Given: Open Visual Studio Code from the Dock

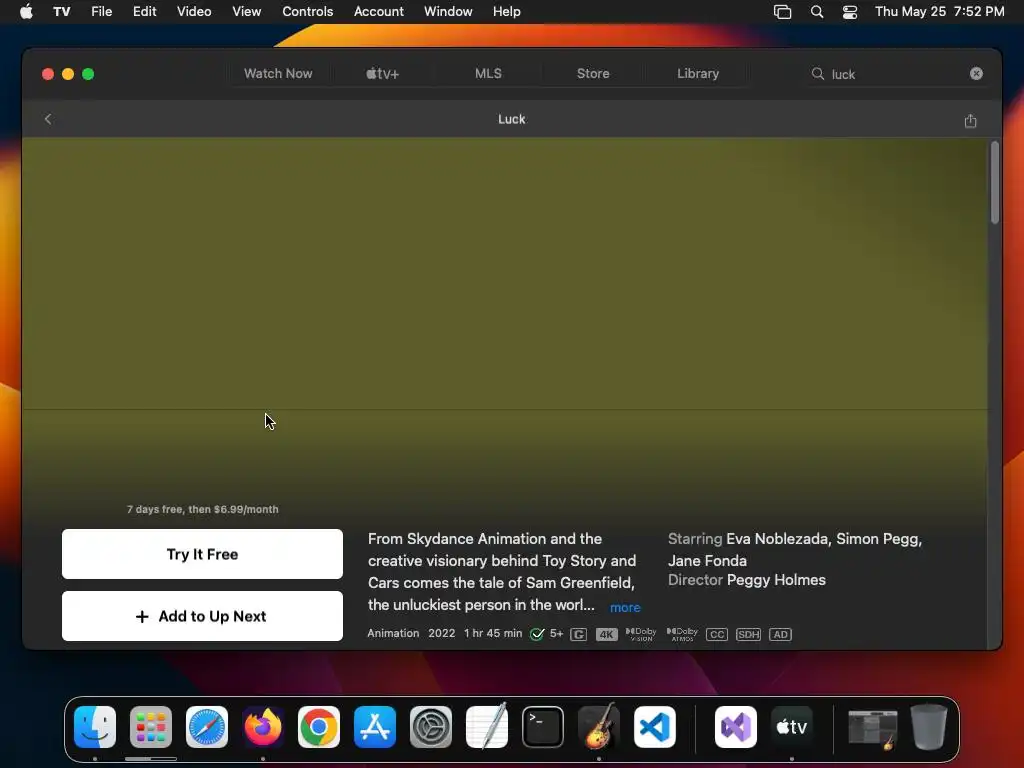Looking at the screenshot, I should pos(654,727).
